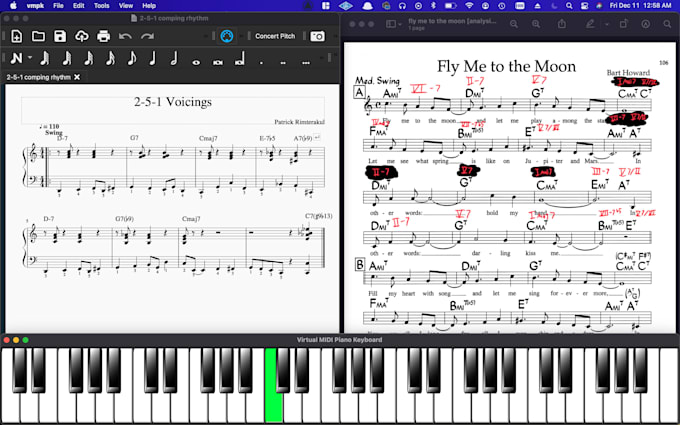Activate Preview highlight pen tool

pyautogui.click(x=590, y=24)
